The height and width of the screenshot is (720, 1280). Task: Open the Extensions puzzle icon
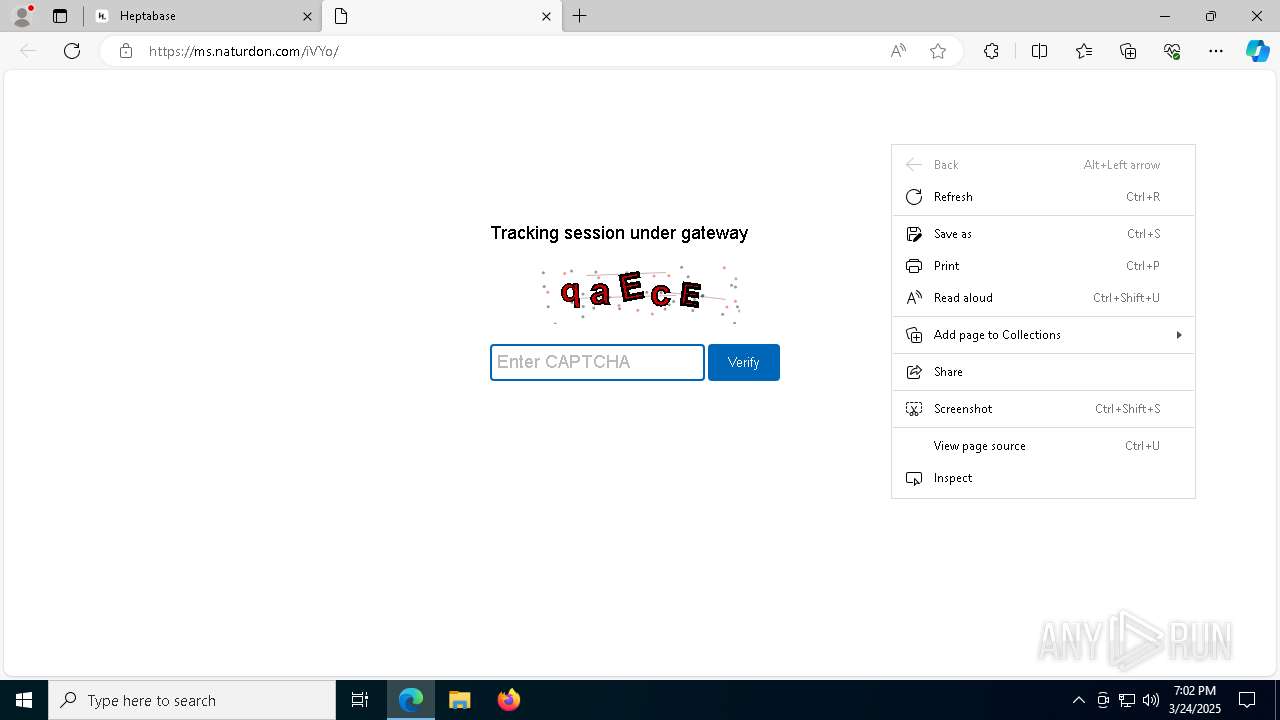tap(991, 51)
